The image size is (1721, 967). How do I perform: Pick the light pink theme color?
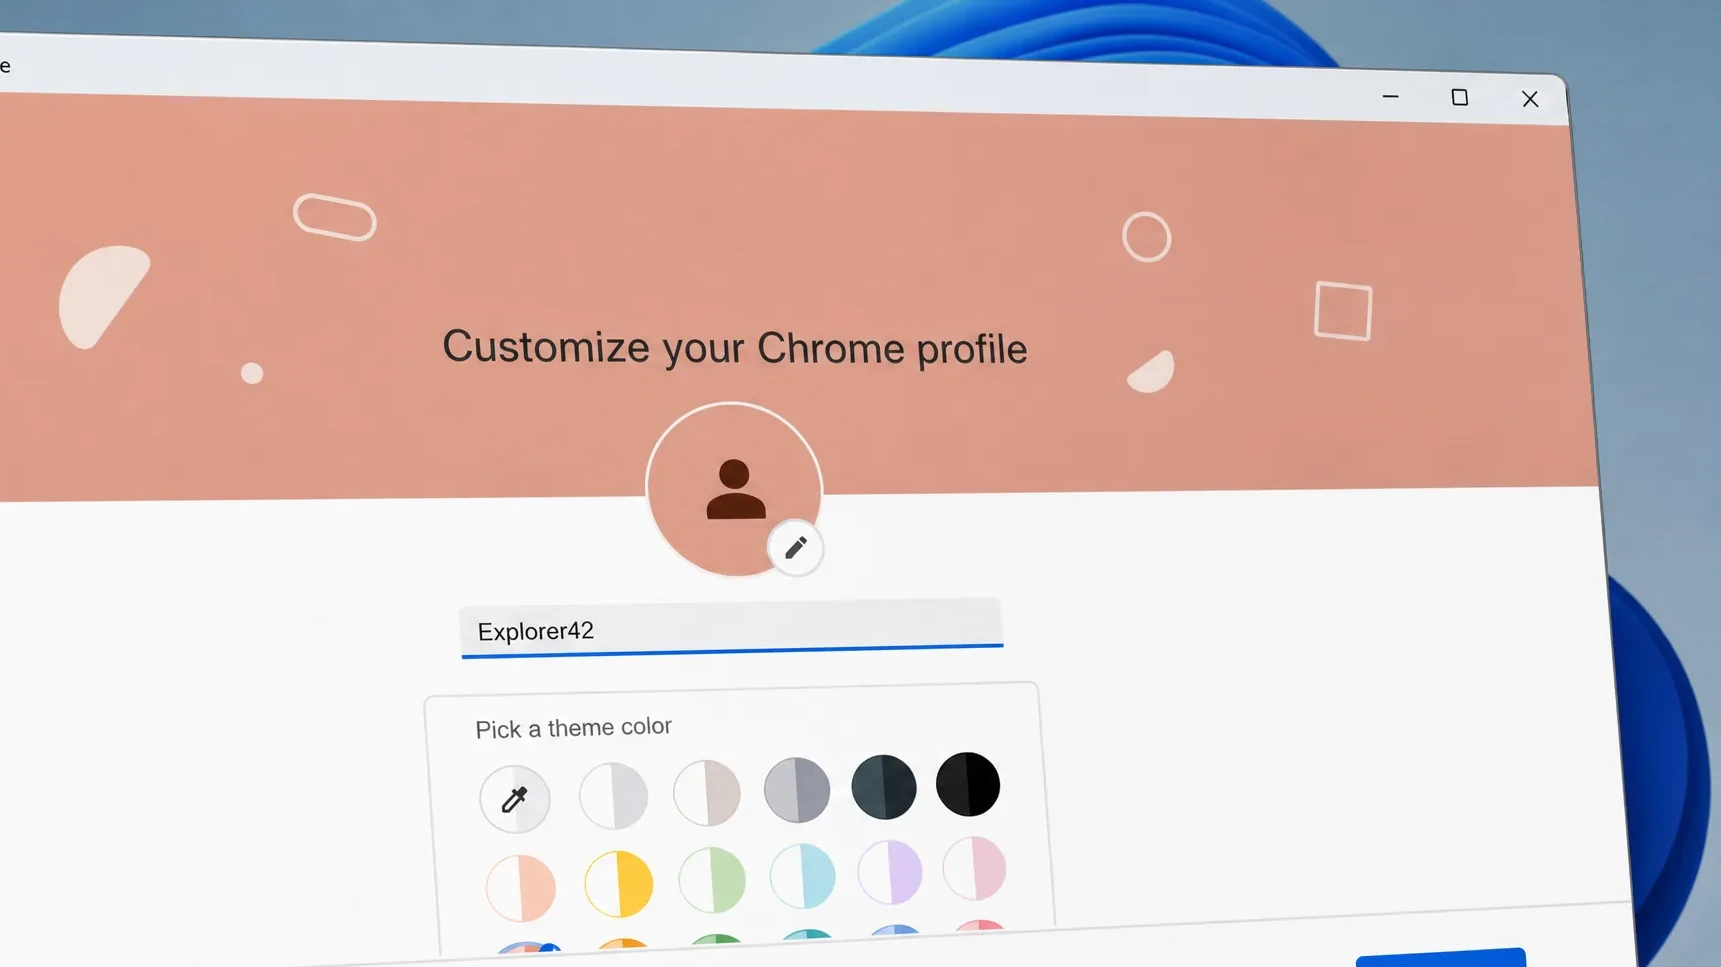pos(975,868)
